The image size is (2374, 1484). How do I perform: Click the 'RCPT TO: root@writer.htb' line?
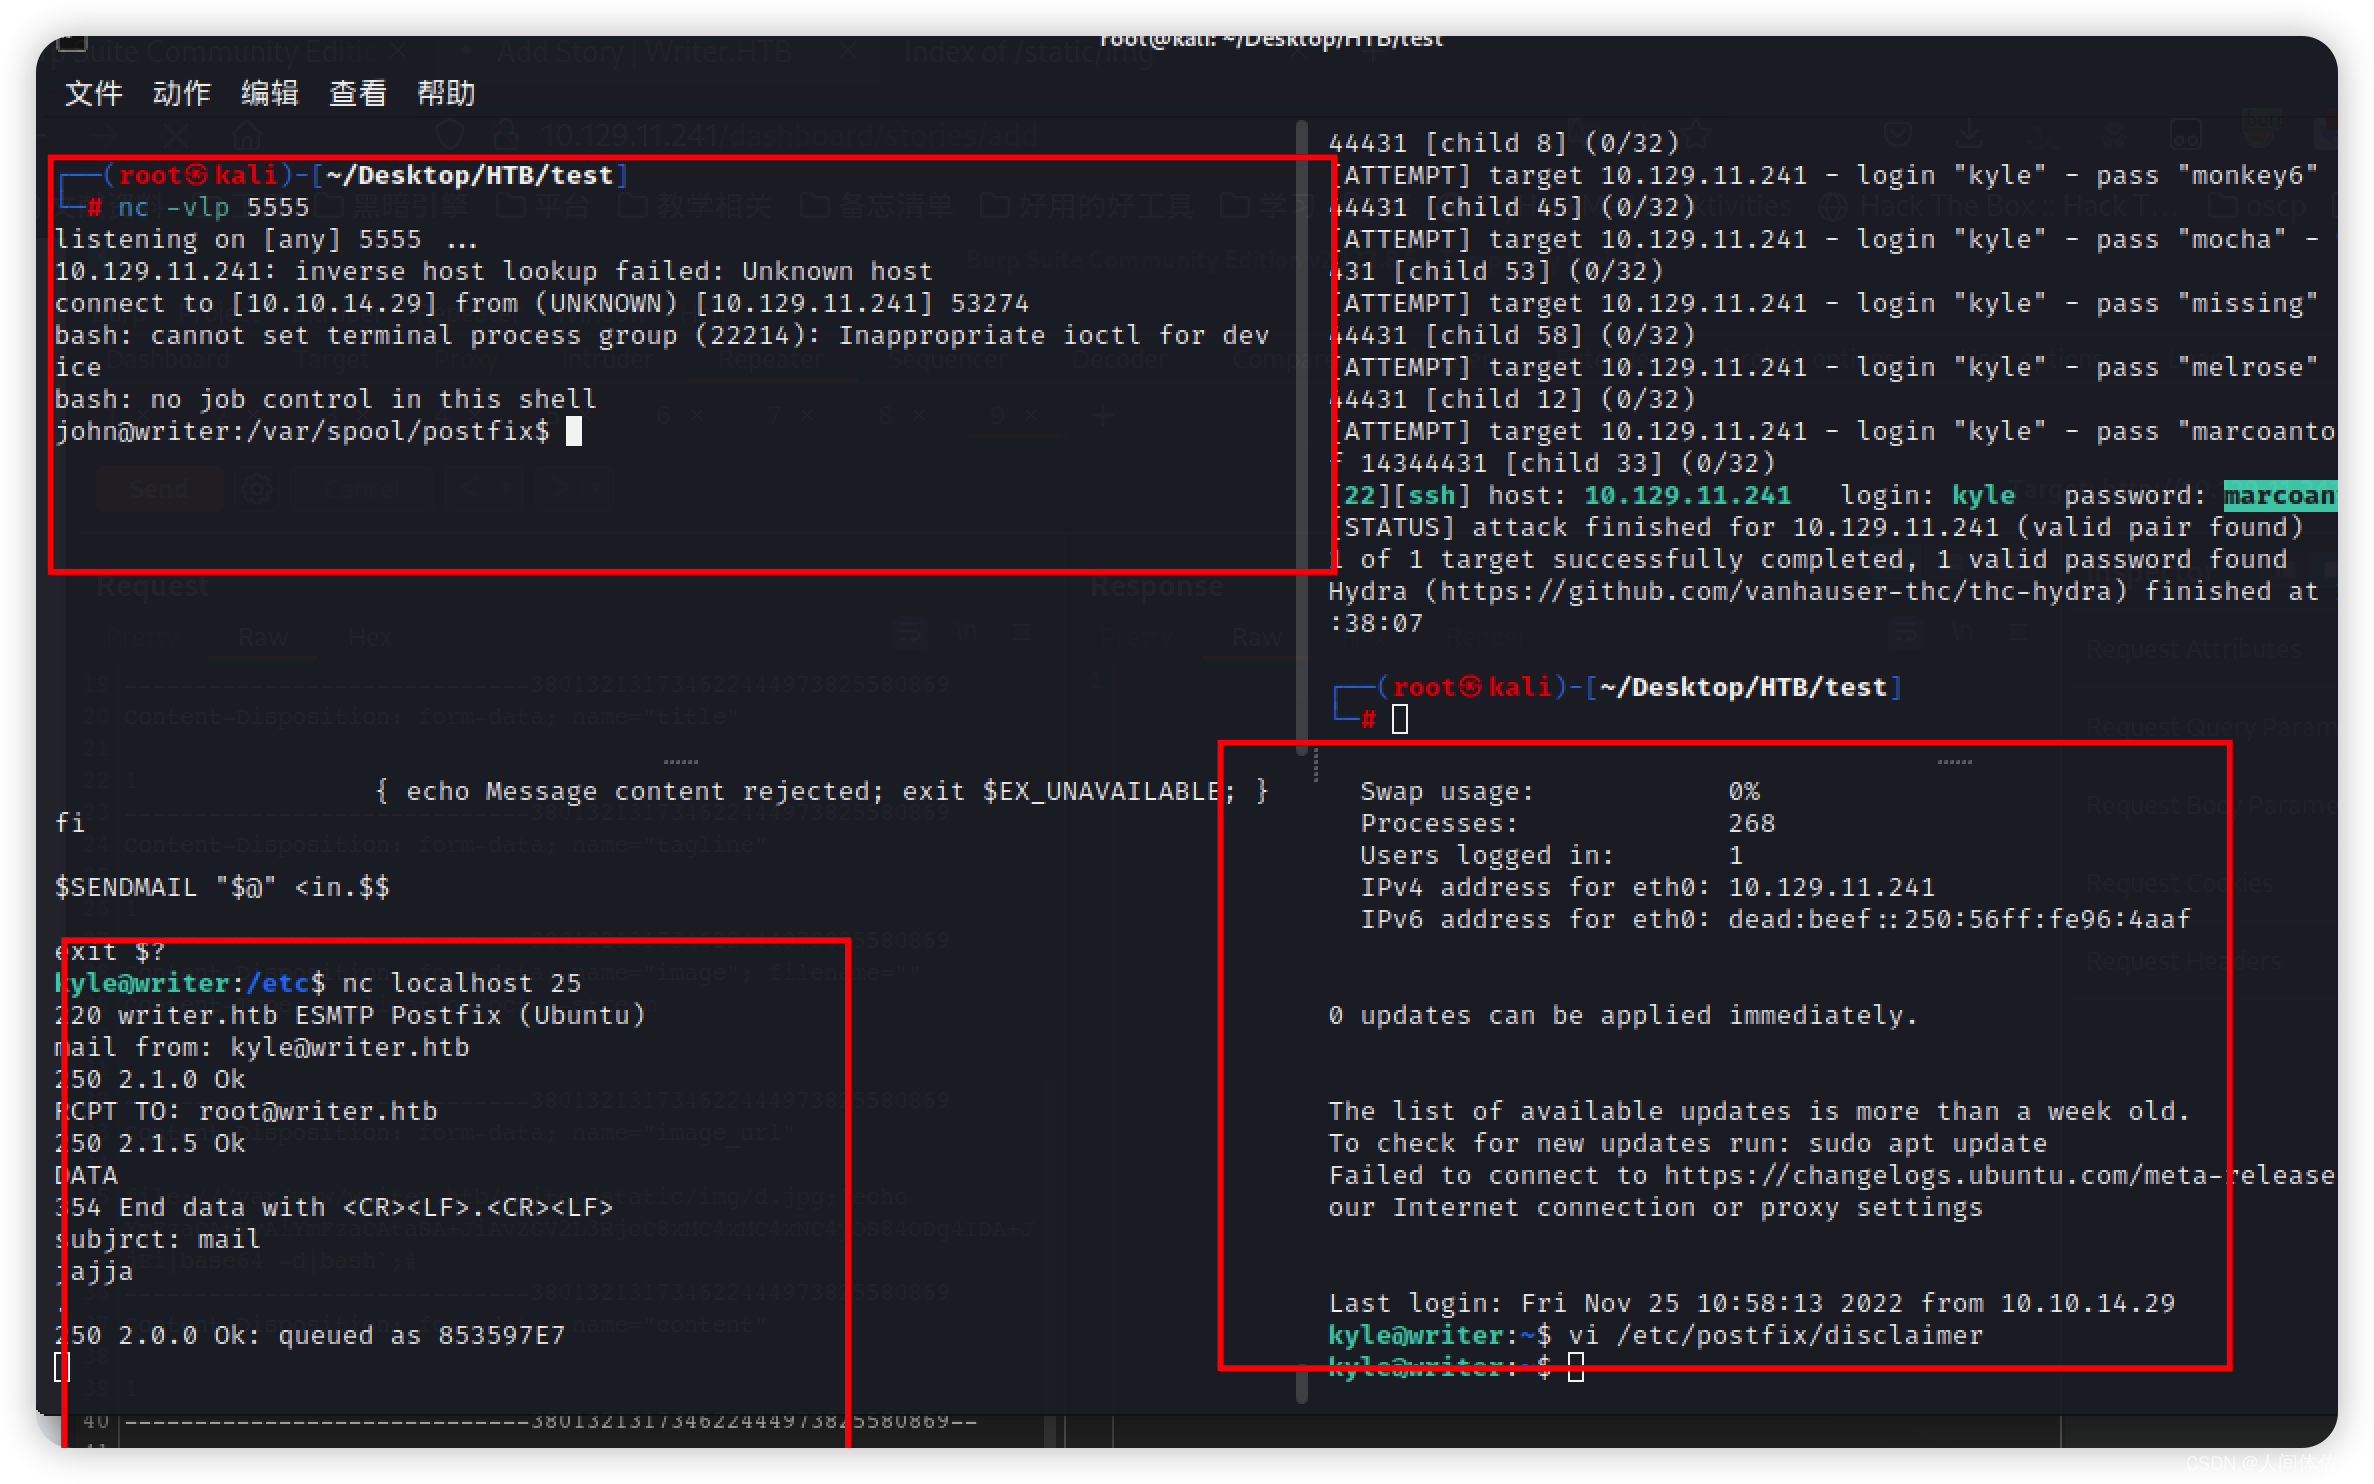click(x=245, y=1111)
